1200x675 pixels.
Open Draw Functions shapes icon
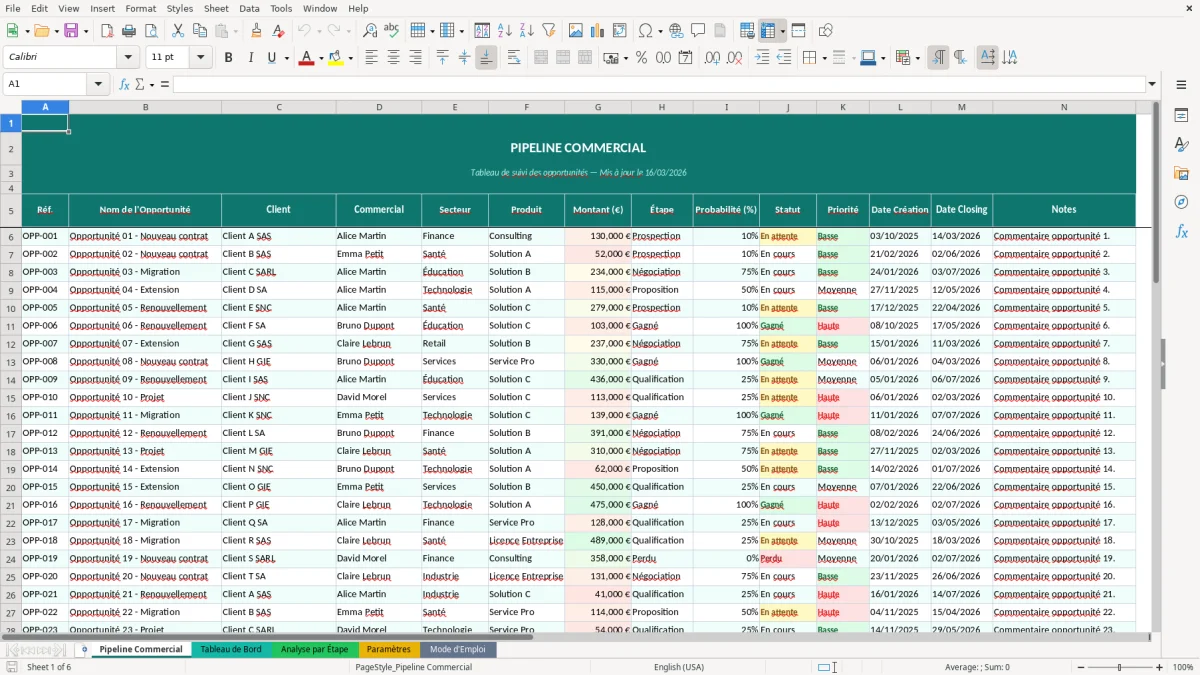(x=826, y=31)
